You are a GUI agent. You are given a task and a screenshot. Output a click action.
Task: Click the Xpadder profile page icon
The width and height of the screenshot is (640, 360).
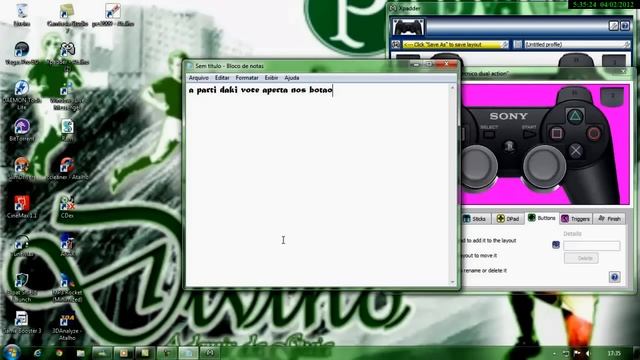pyautogui.click(x=518, y=44)
